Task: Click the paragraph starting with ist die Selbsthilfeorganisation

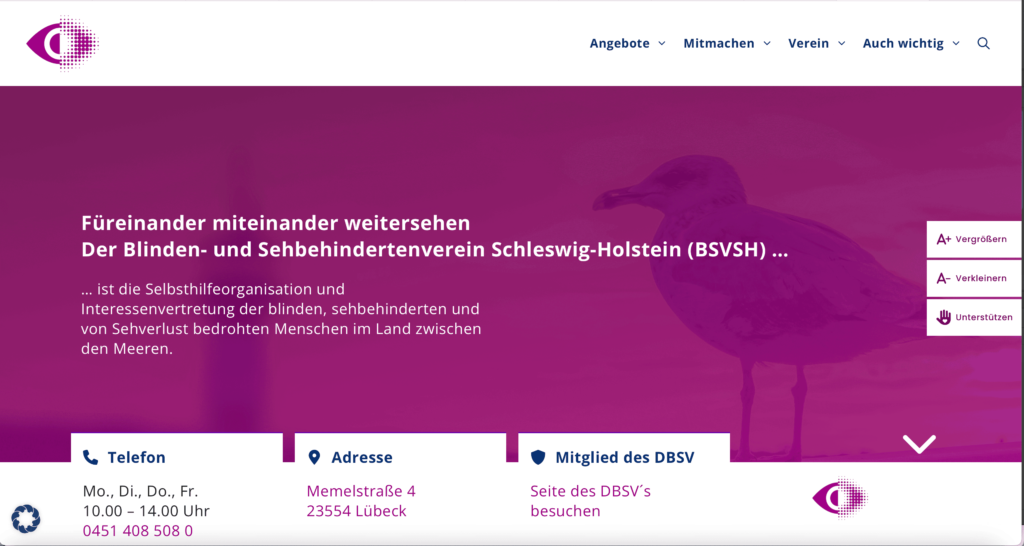Action: tap(281, 319)
